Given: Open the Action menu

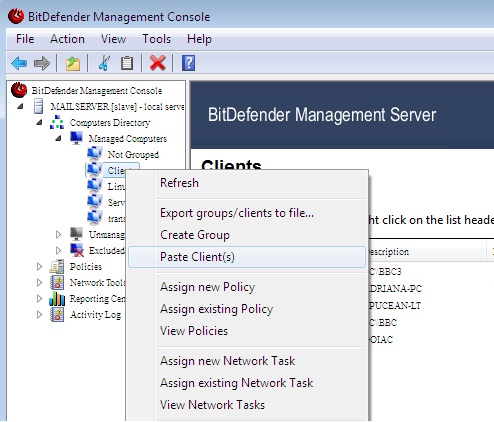Looking at the screenshot, I should pyautogui.click(x=67, y=39).
